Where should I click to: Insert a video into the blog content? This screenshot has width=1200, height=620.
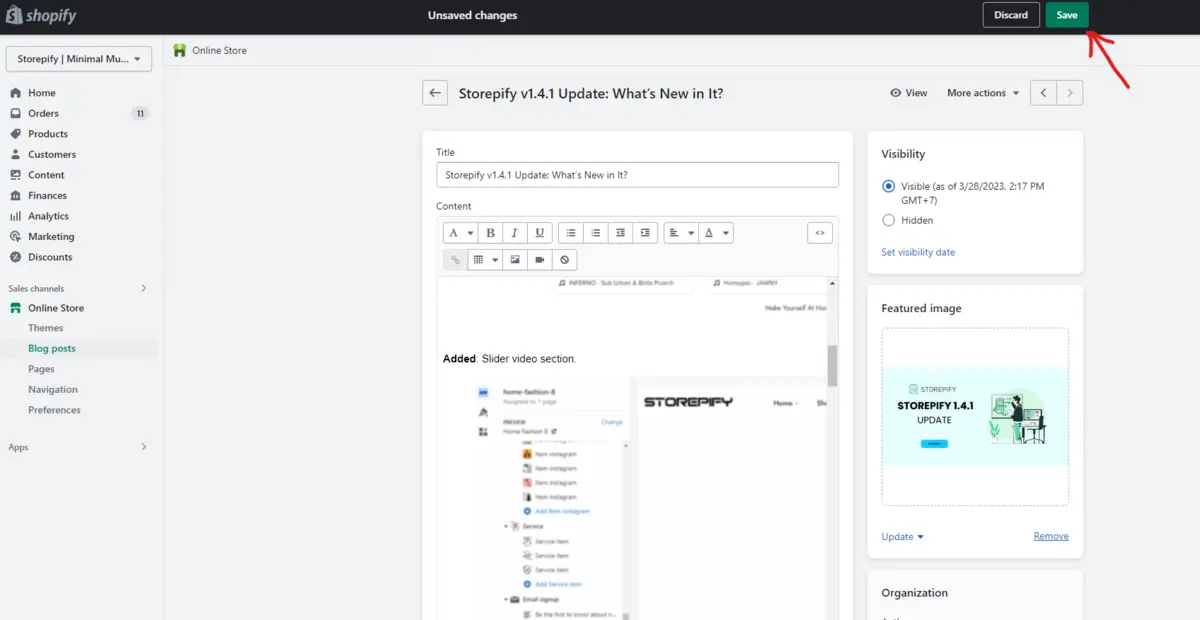(x=540, y=259)
